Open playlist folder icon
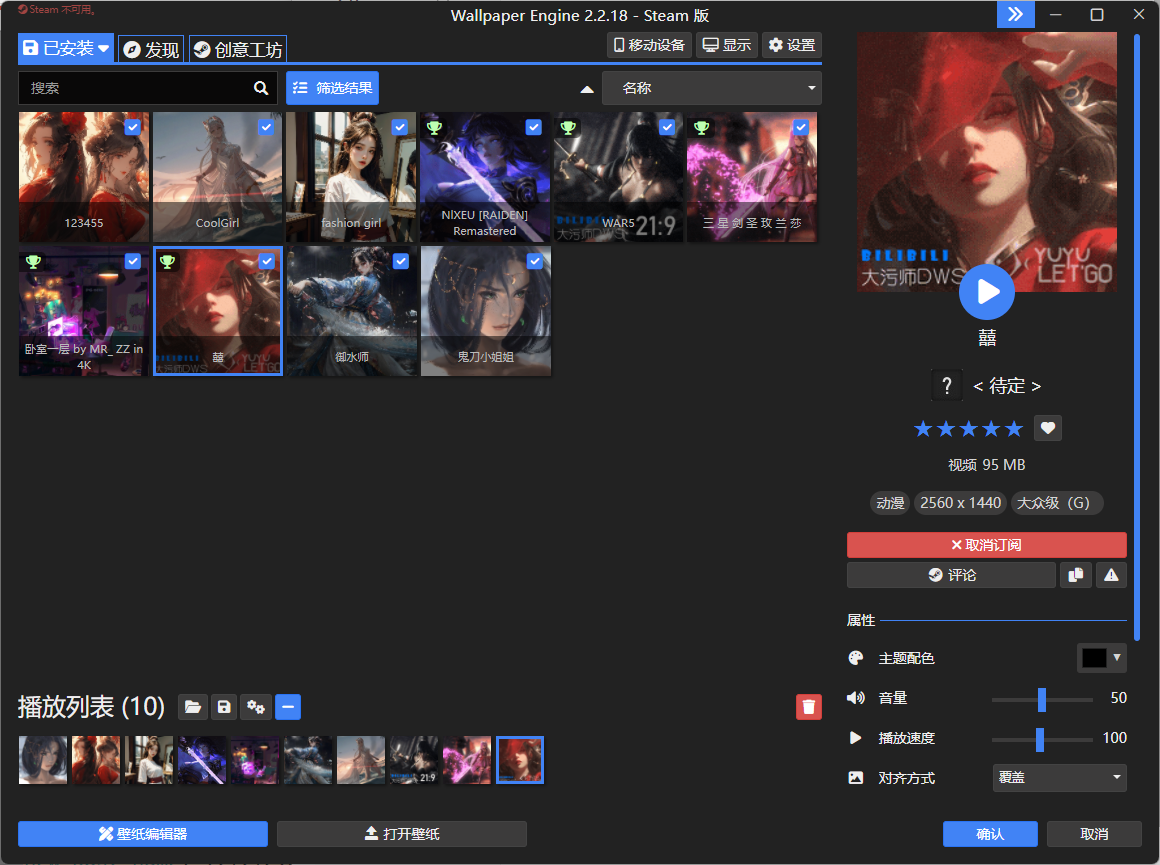Image resolution: width=1160 pixels, height=865 pixels. [192, 707]
